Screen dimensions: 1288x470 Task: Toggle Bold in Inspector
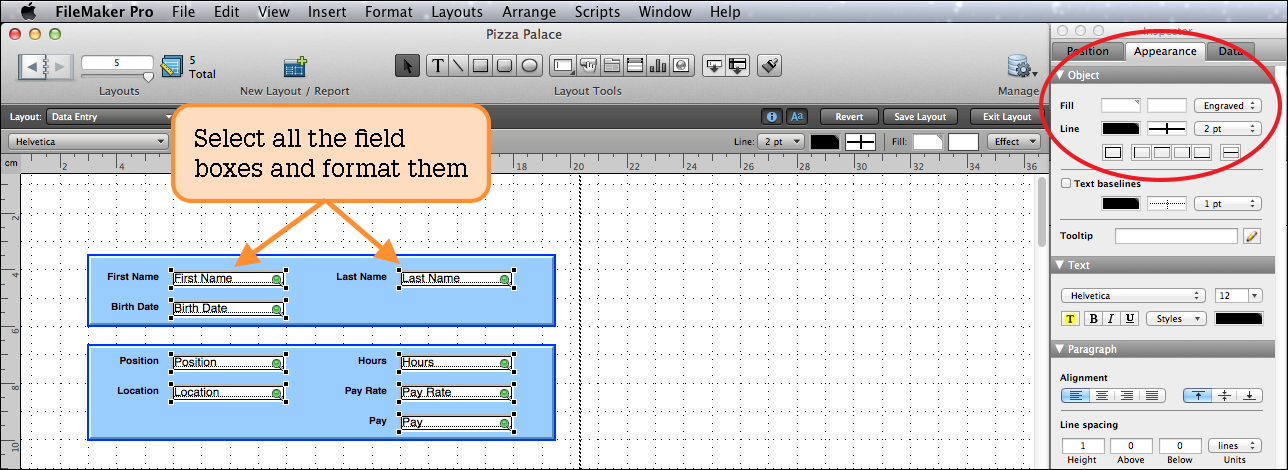(1094, 319)
